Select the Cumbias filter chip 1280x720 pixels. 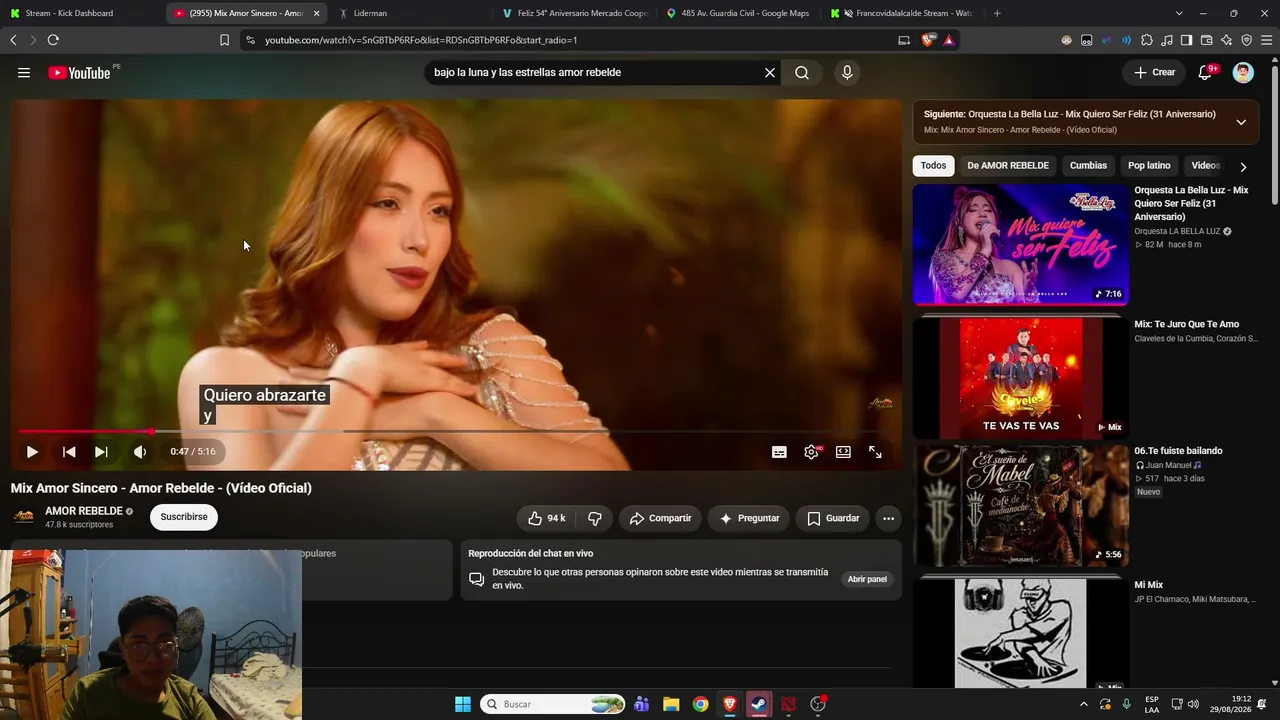point(1088,166)
